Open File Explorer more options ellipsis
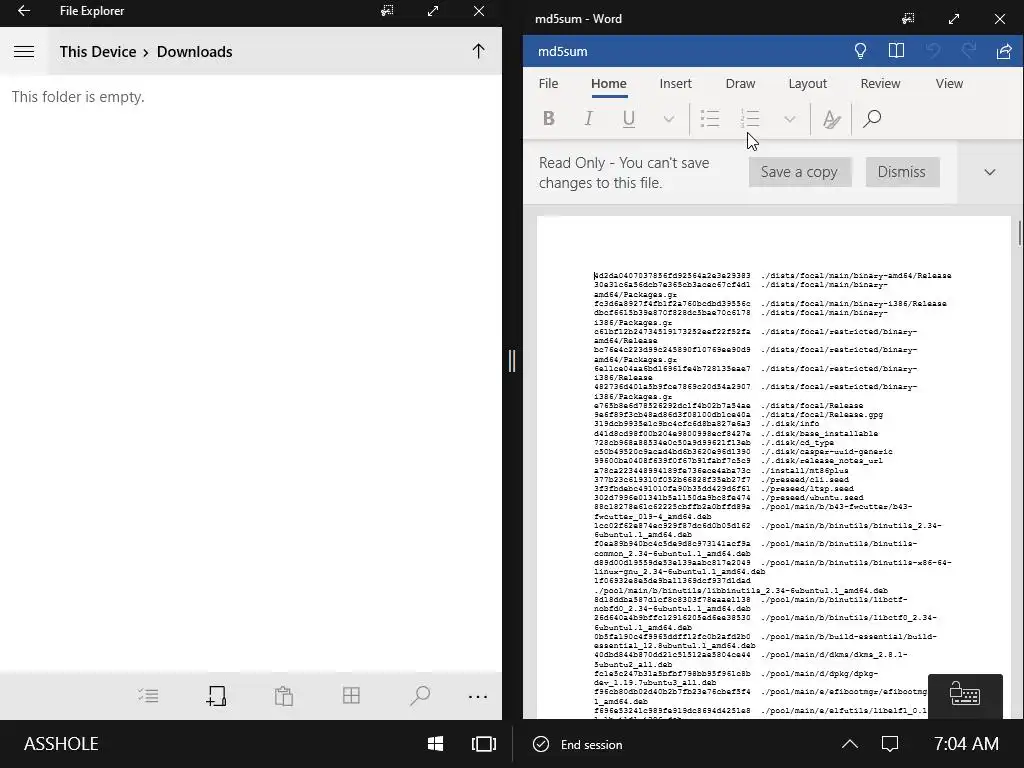 pos(478,697)
